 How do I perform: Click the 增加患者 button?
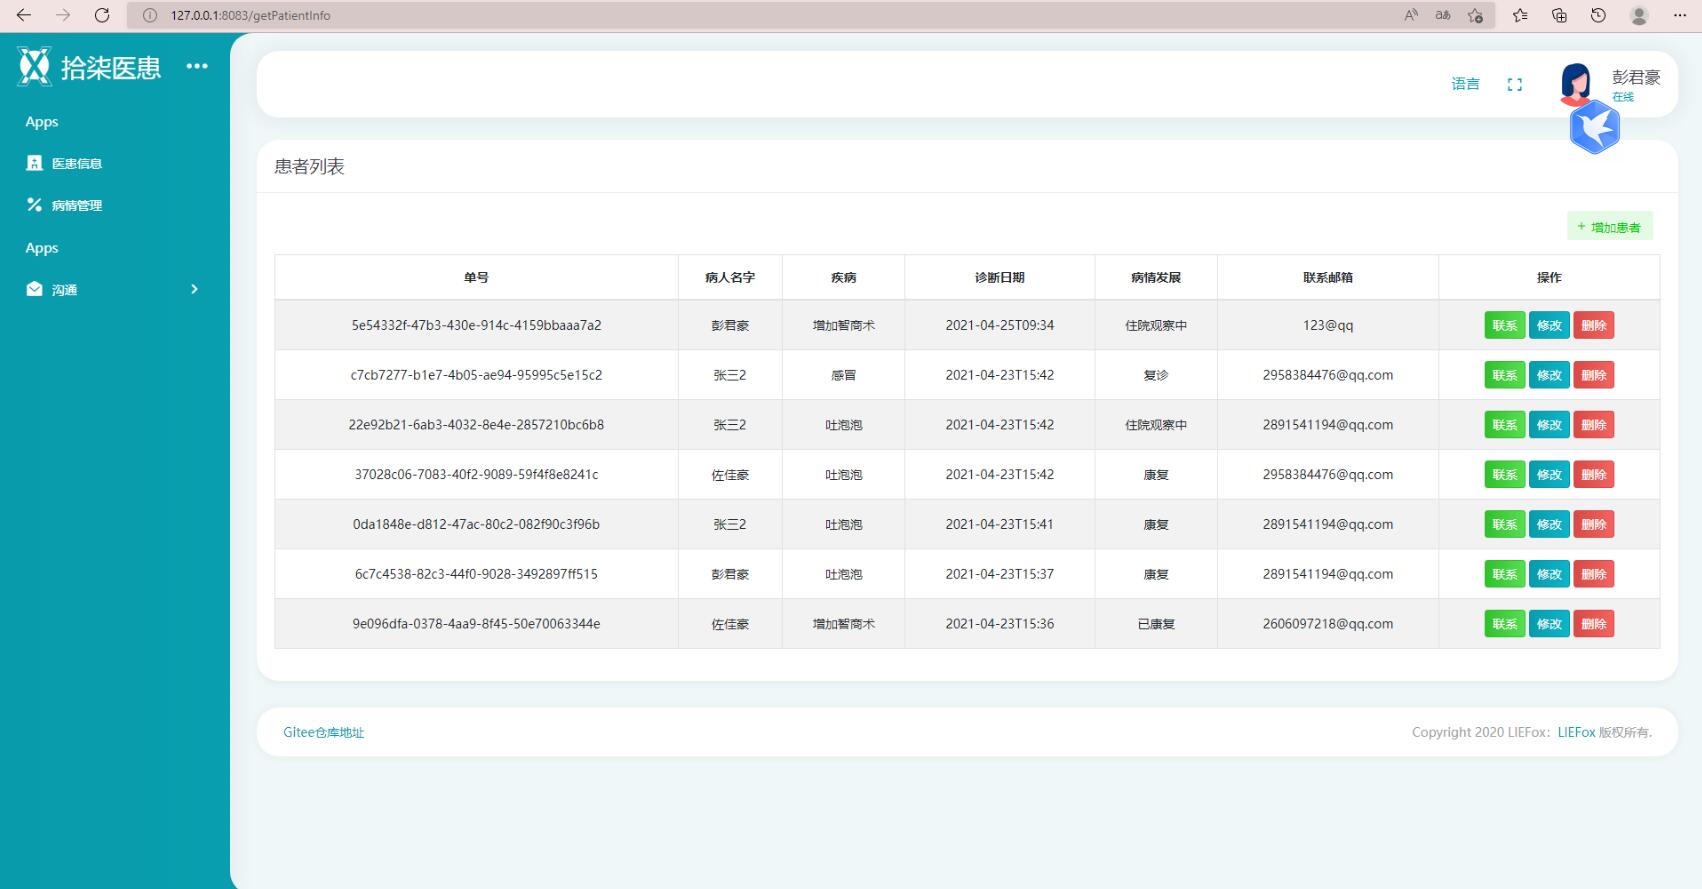click(x=1609, y=227)
